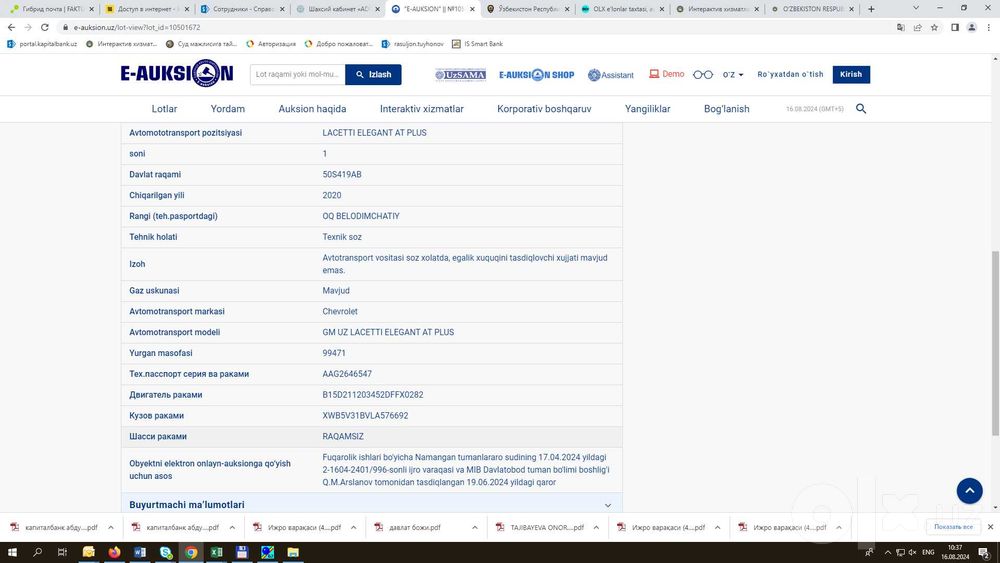Open the Assistant icon link

pos(610,75)
